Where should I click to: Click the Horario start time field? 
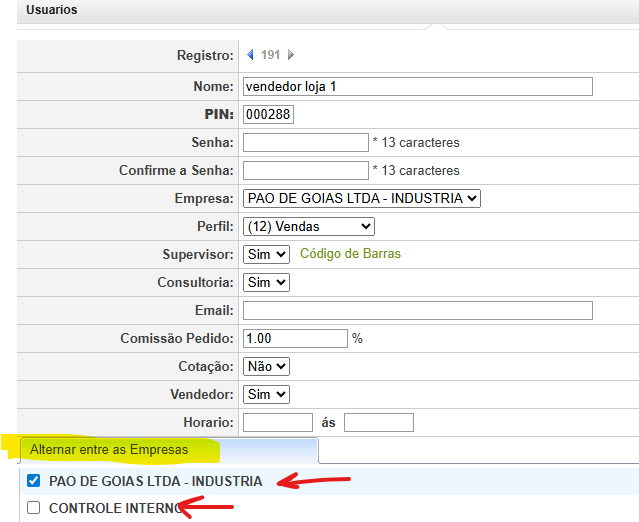(x=277, y=422)
